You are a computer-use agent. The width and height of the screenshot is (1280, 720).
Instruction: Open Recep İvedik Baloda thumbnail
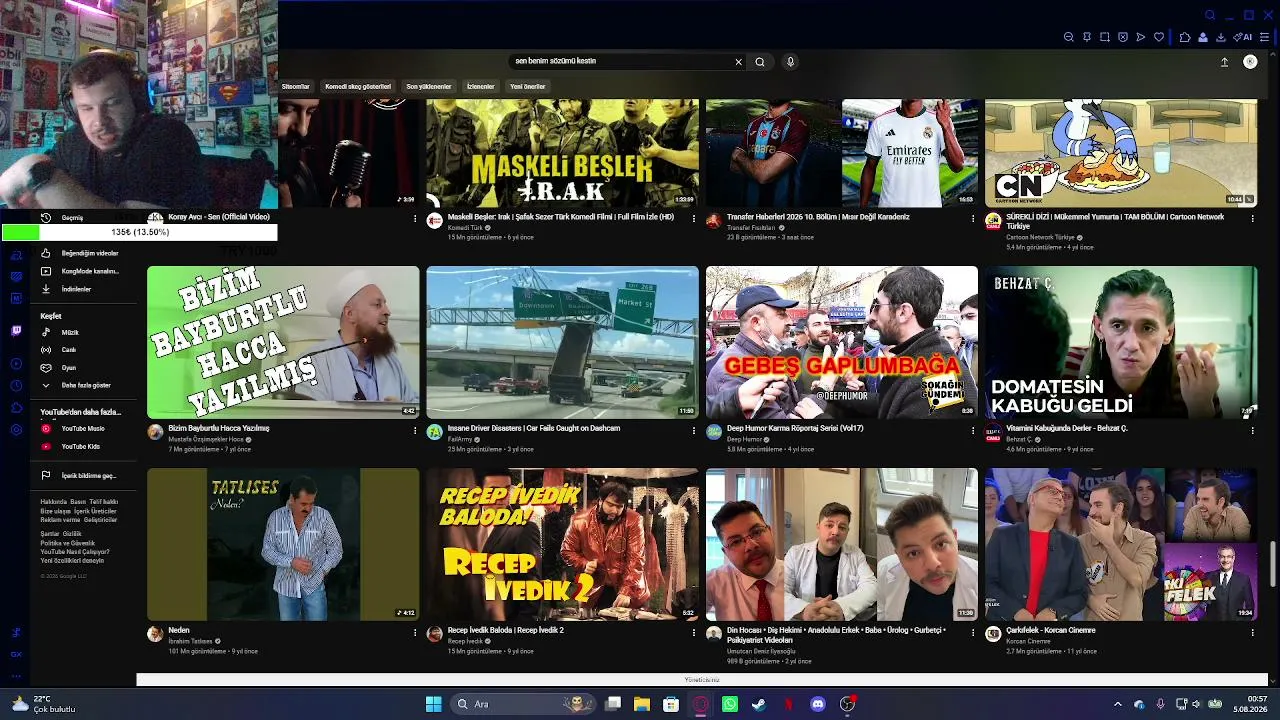pos(563,544)
